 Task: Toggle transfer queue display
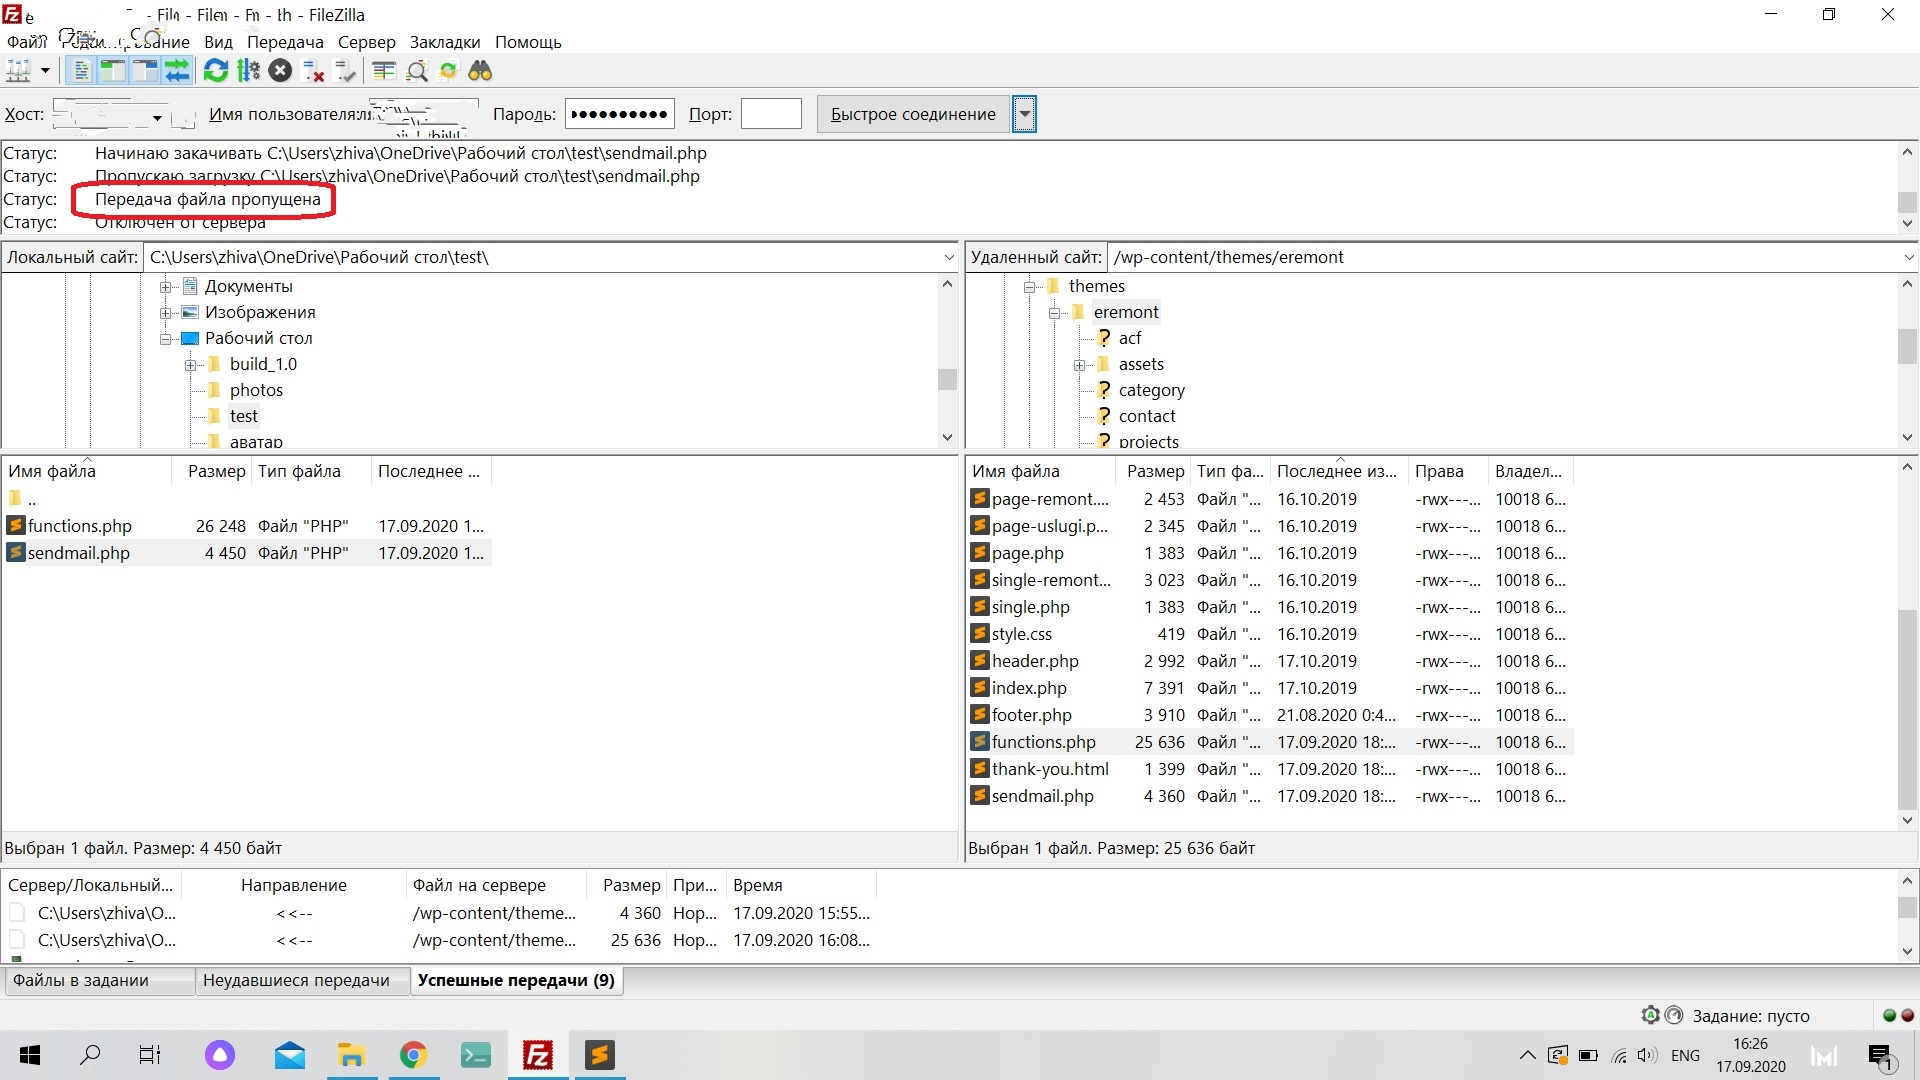tap(177, 71)
